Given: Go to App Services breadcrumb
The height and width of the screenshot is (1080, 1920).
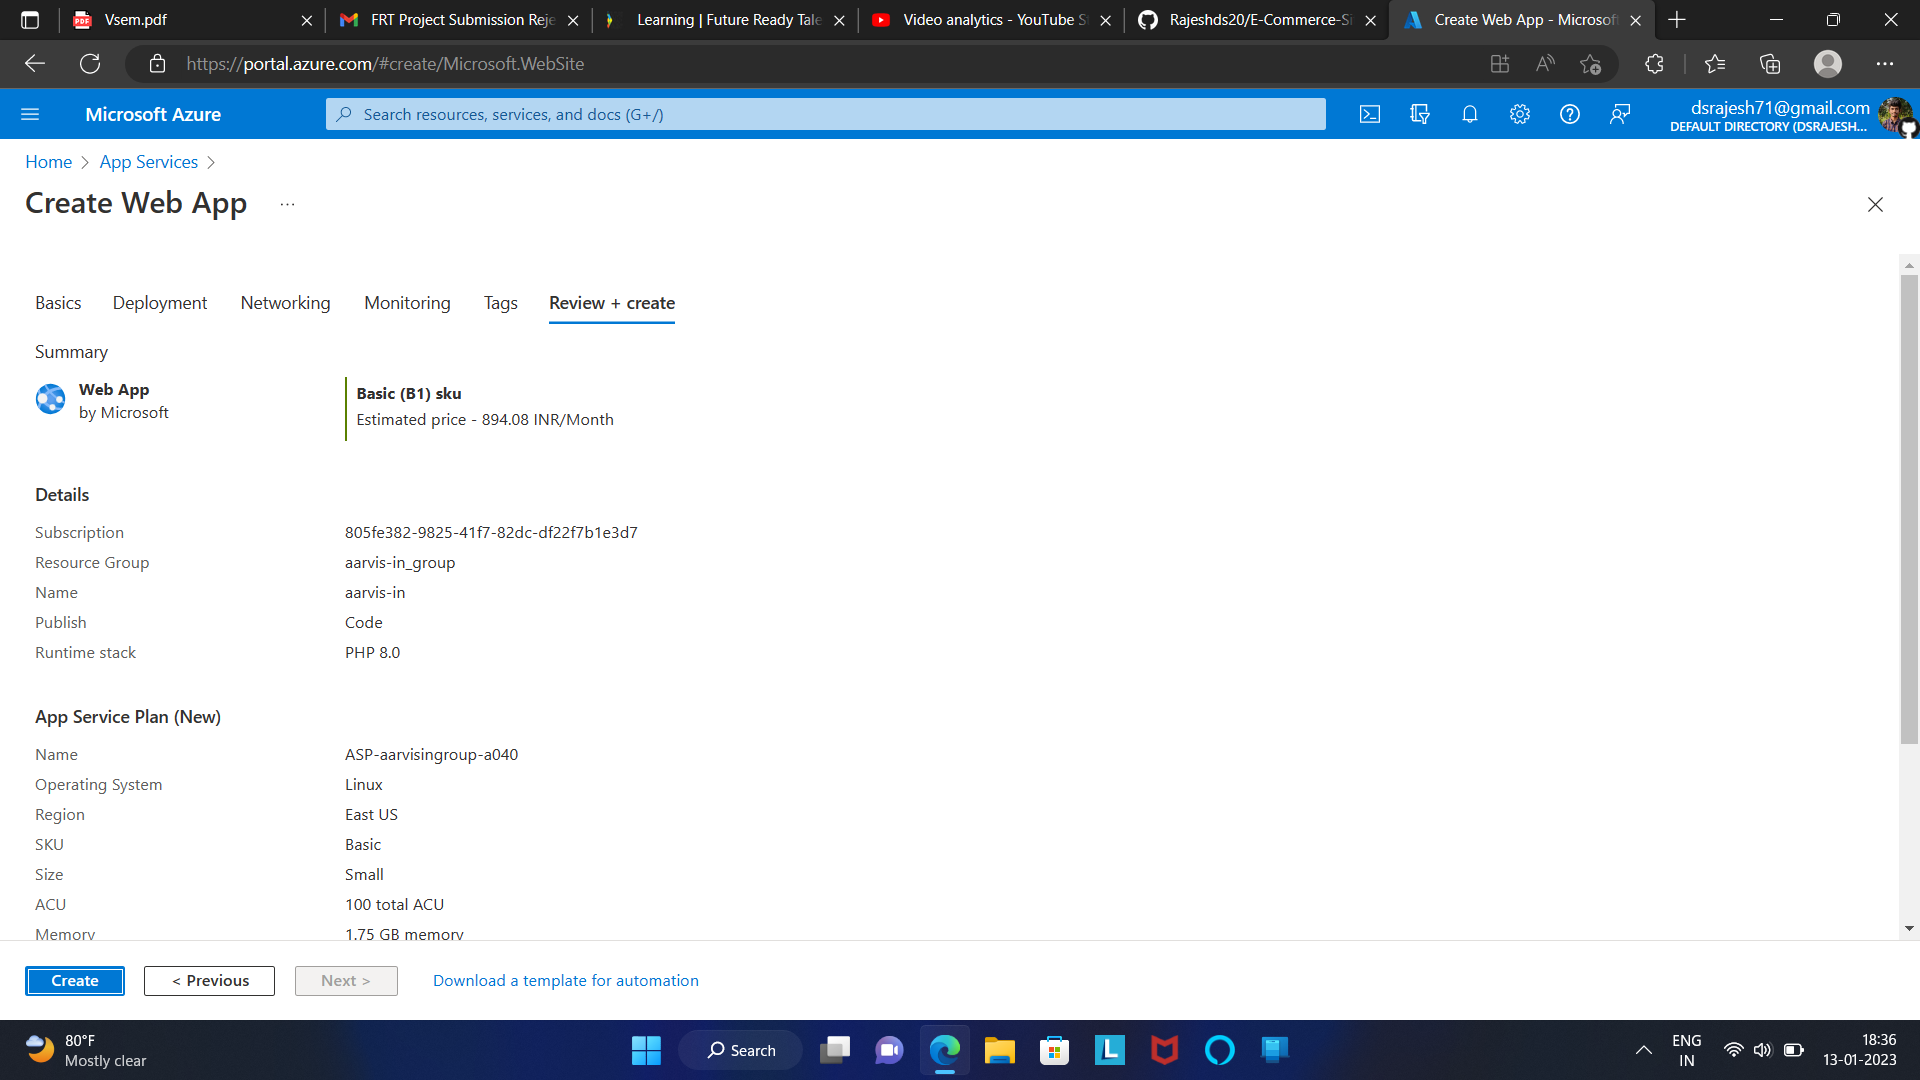Looking at the screenshot, I should pos(148,162).
